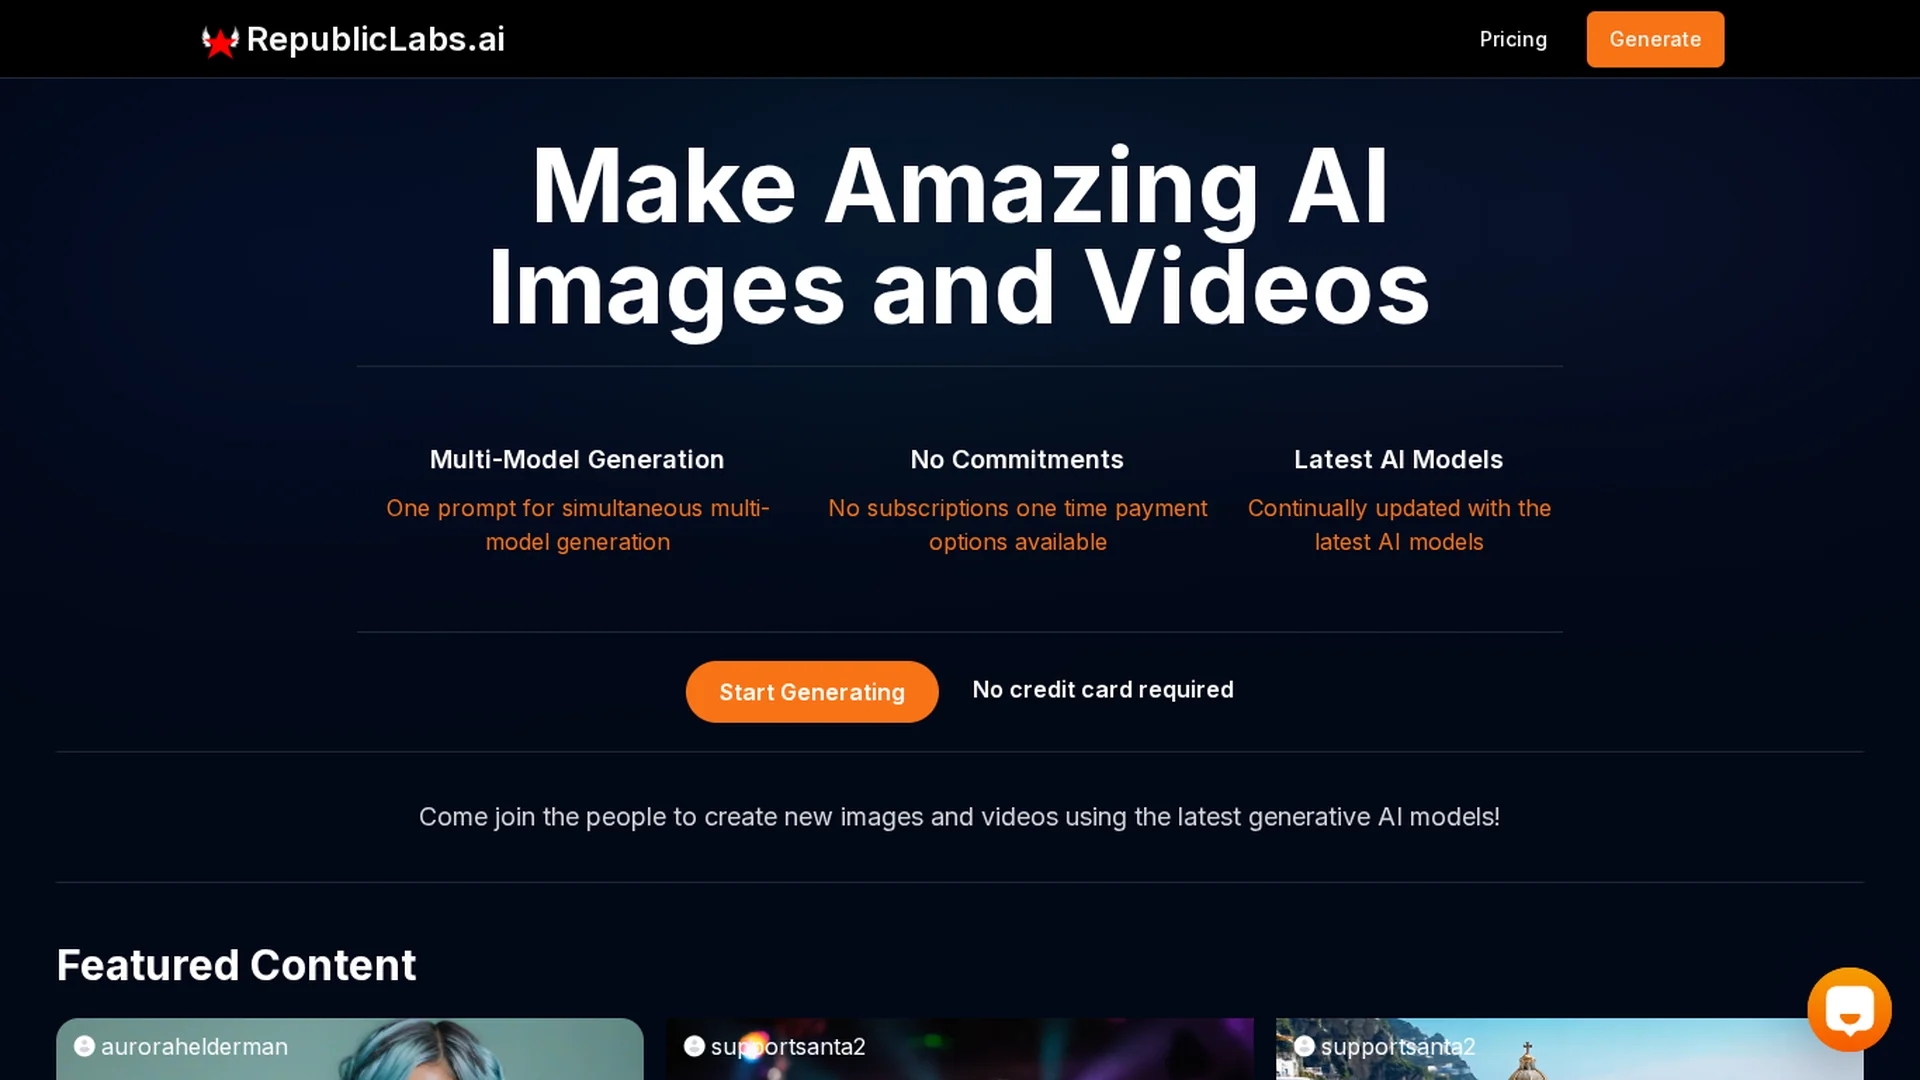Click the 'Come join the people' tagline
The height and width of the screenshot is (1080, 1920).
pyautogui.click(x=959, y=817)
